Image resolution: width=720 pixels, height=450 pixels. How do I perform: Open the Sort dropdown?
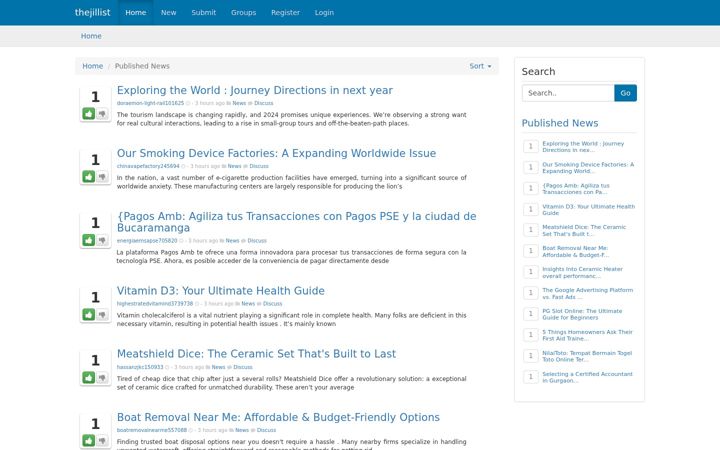tap(480, 66)
